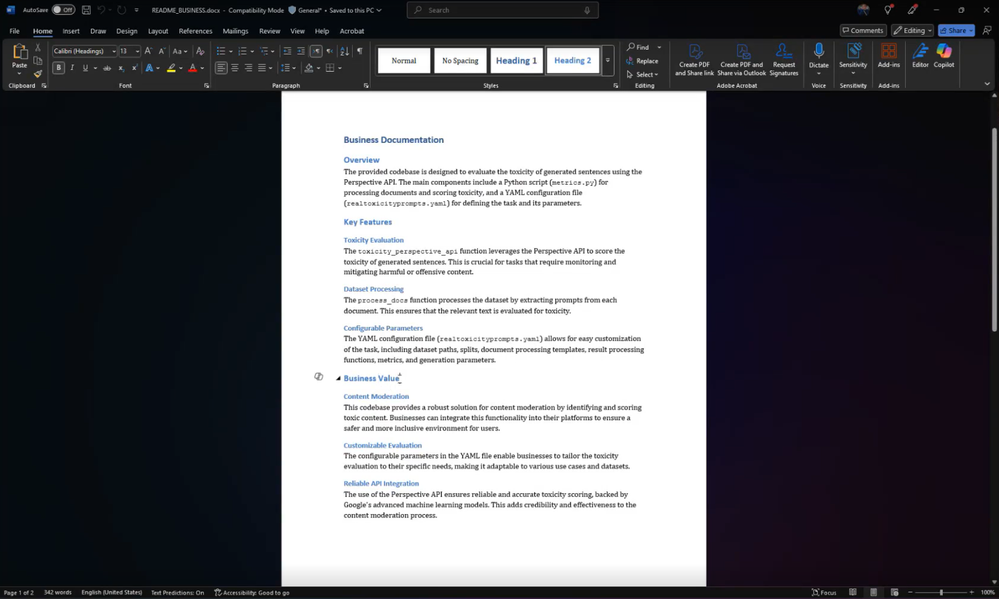Click the Comments button
This screenshot has height=599, width=999.
tap(863, 31)
